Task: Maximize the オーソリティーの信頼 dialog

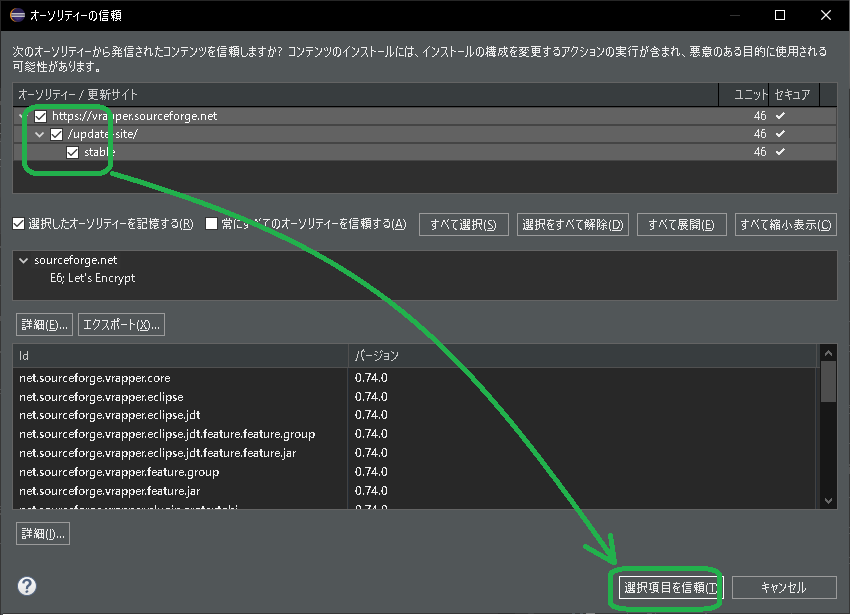Action: coord(780,15)
